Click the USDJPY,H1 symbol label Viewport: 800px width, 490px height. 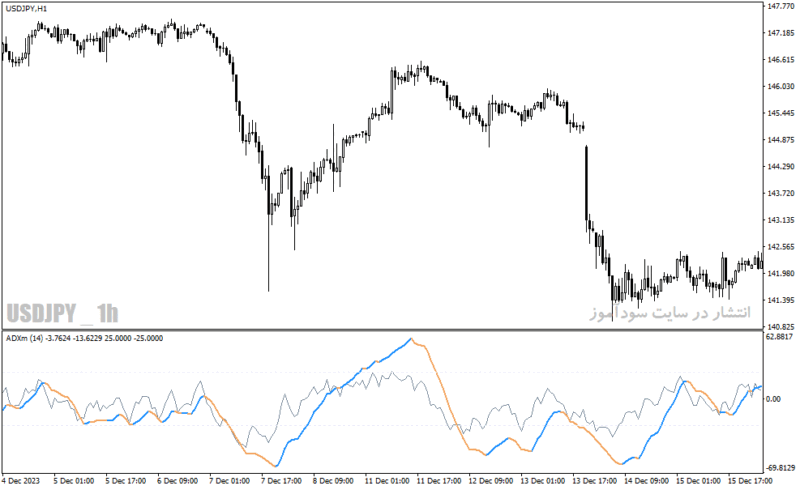(27, 9)
